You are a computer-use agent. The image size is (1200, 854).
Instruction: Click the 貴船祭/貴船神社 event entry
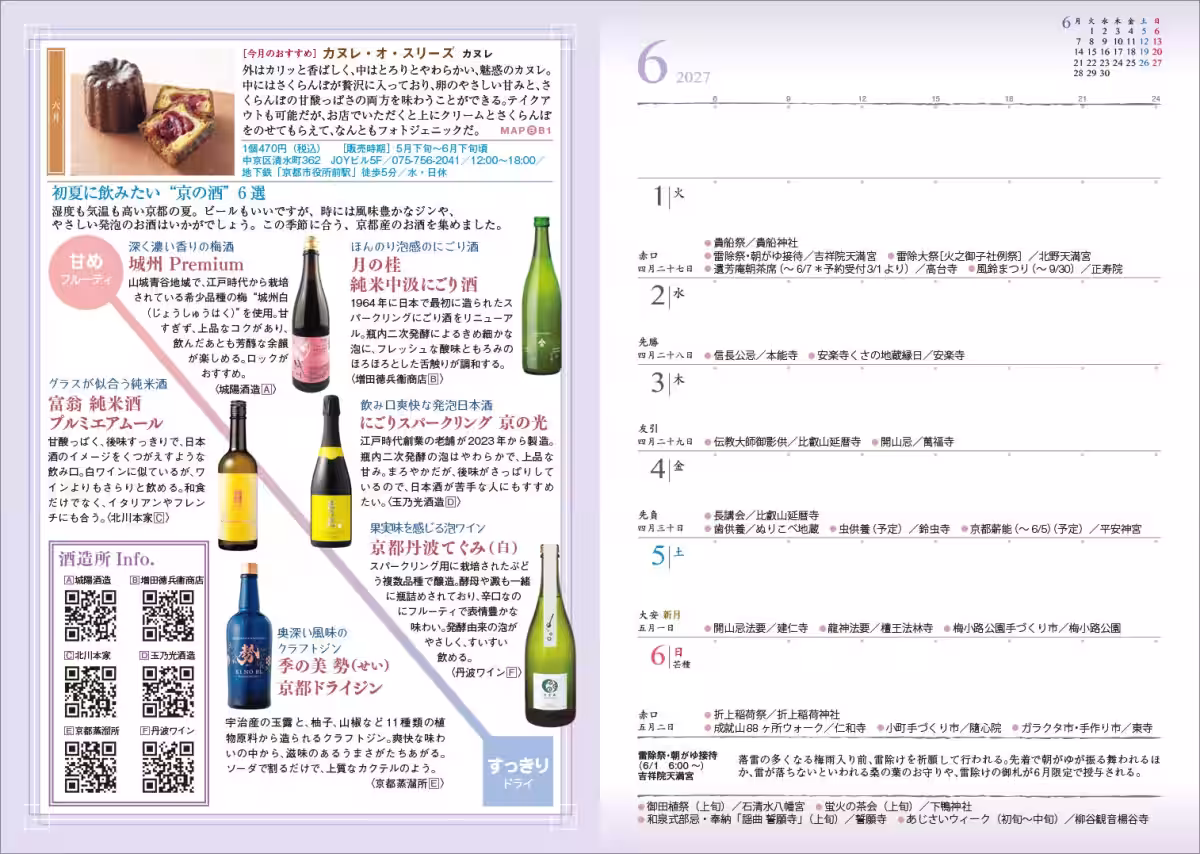750,243
